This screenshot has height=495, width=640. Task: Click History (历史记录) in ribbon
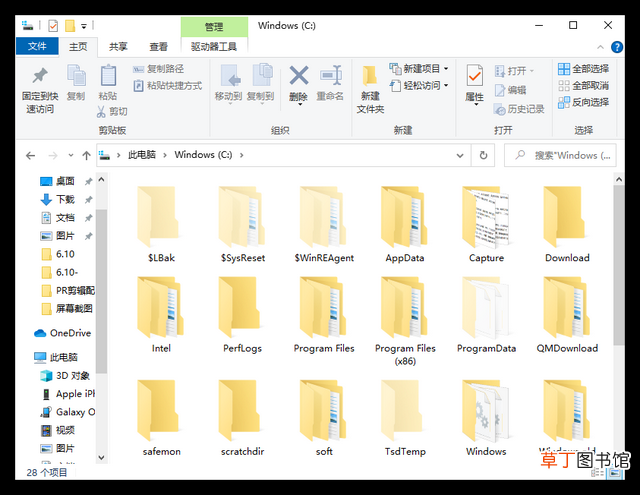[x=519, y=109]
